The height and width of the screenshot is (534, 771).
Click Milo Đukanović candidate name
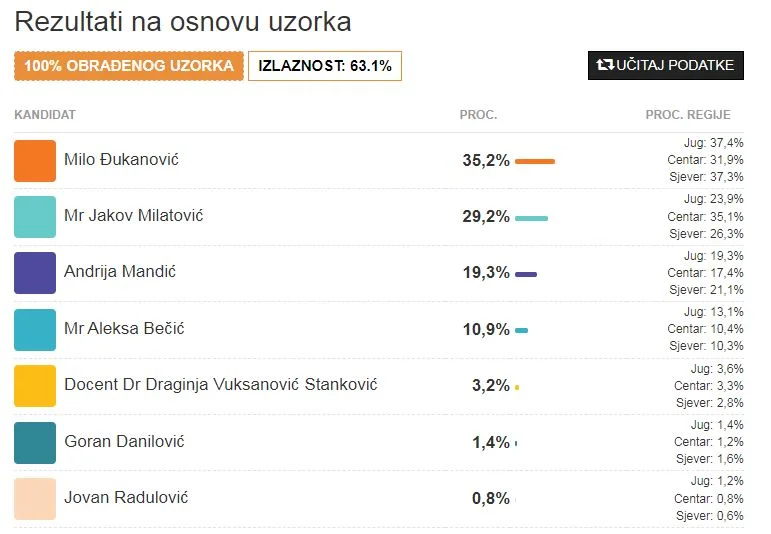121,159
